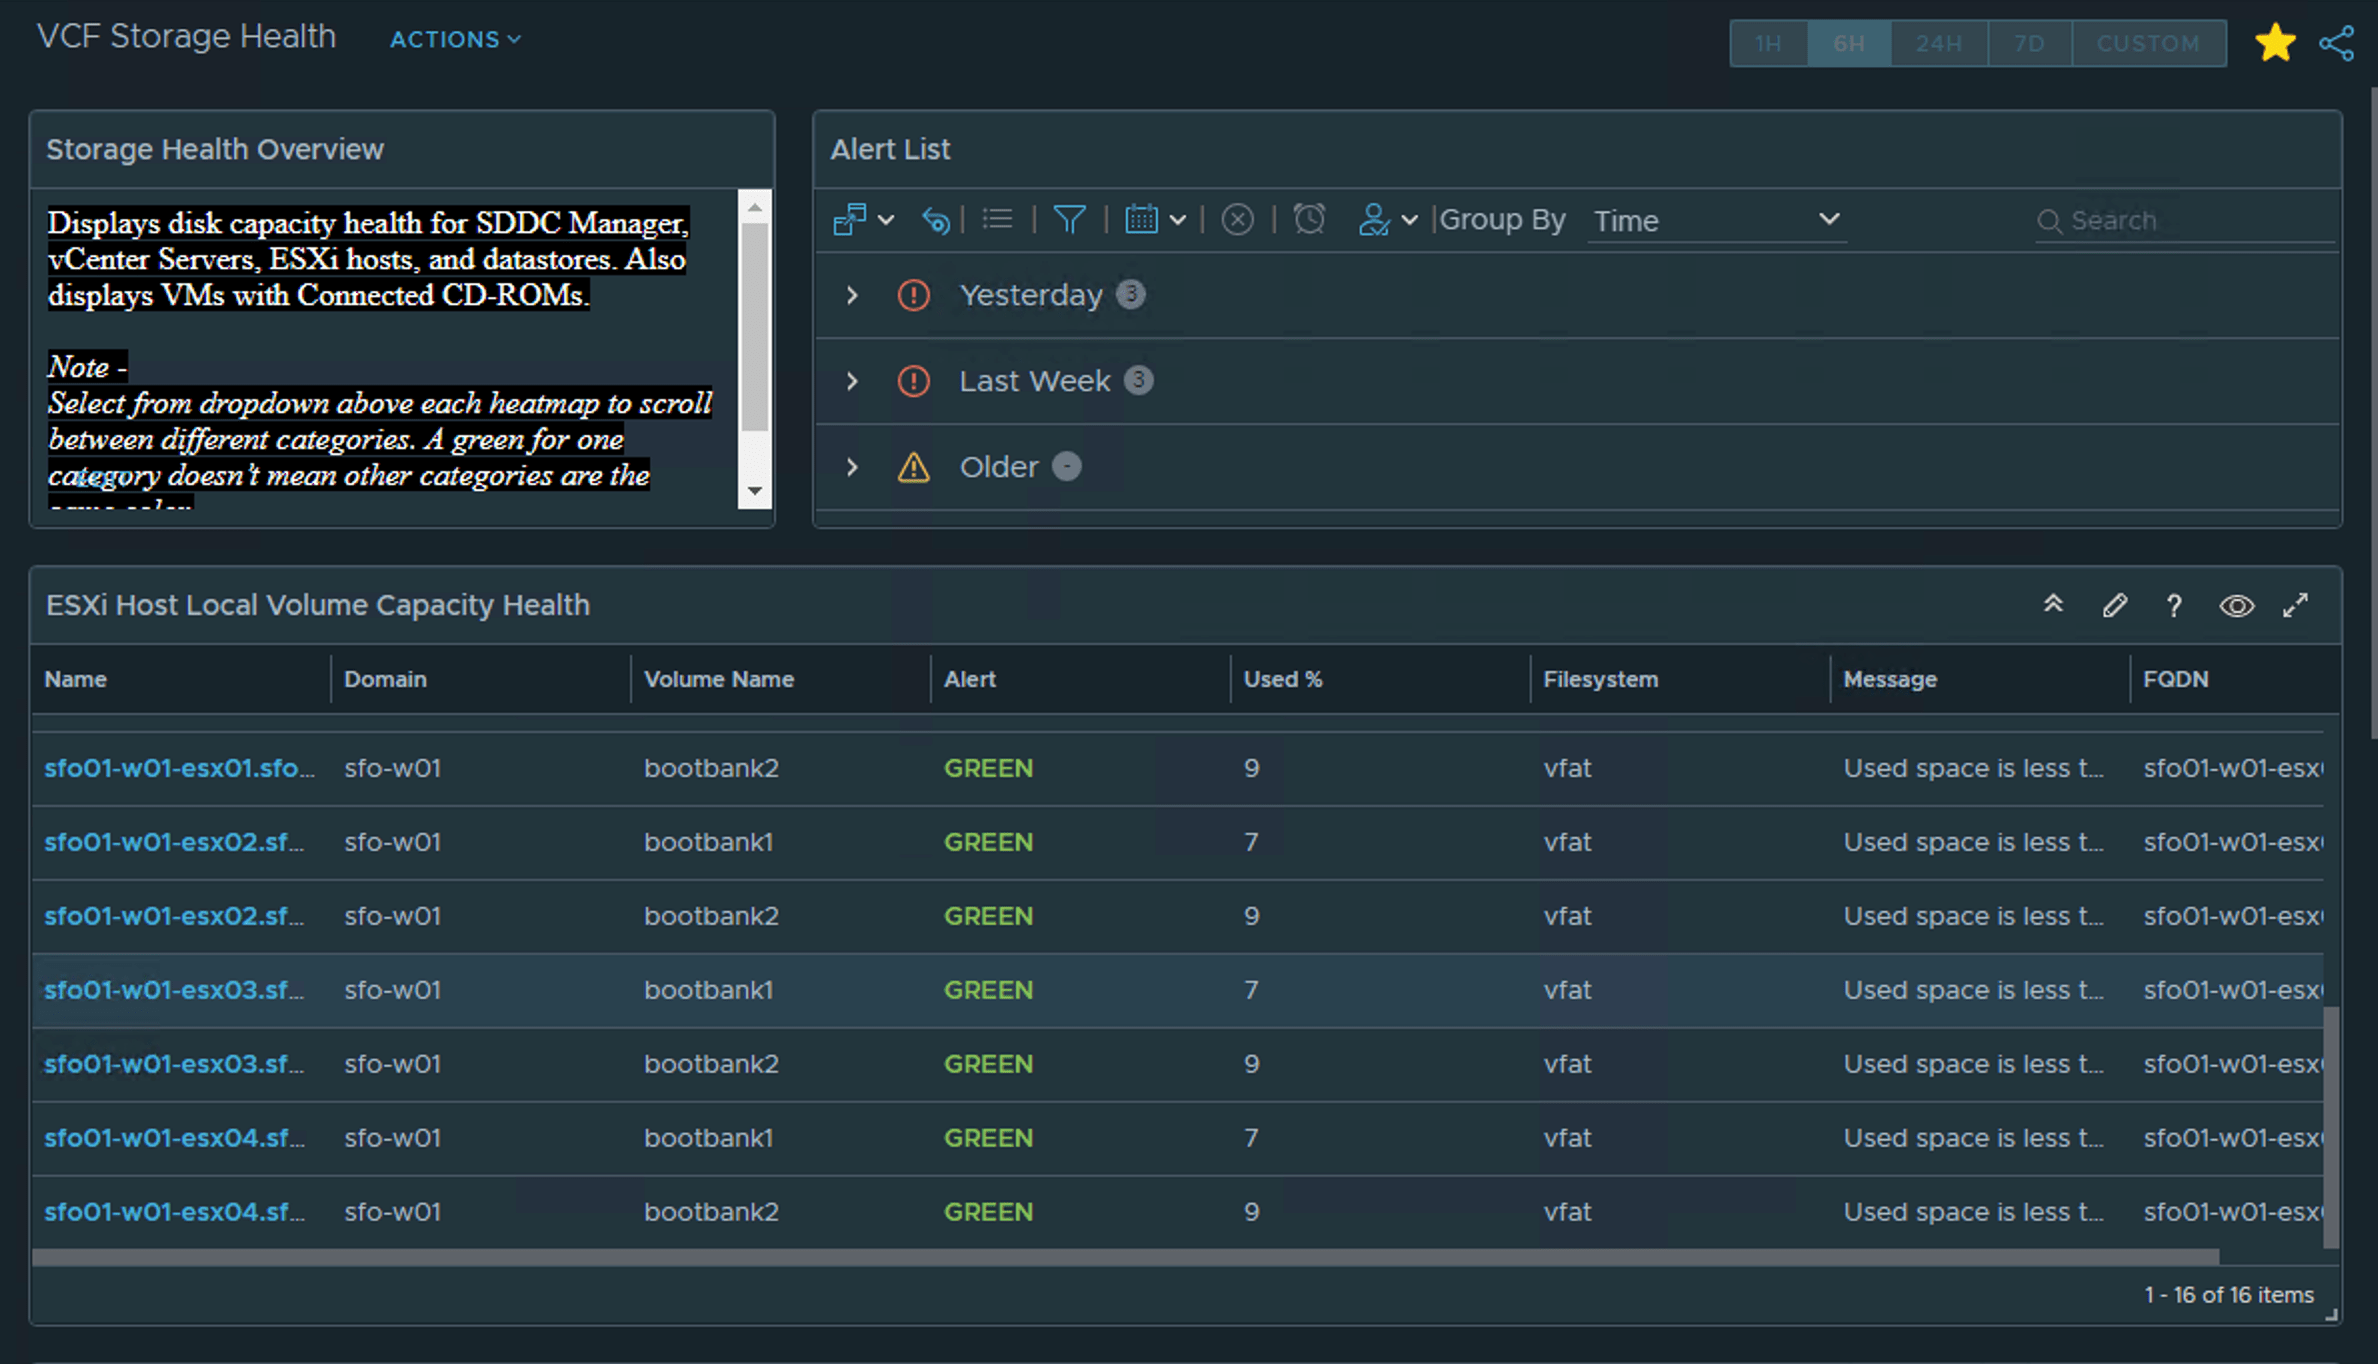Click the cancel alert circle-x icon
Image resolution: width=2378 pixels, height=1364 pixels.
coord(1237,219)
